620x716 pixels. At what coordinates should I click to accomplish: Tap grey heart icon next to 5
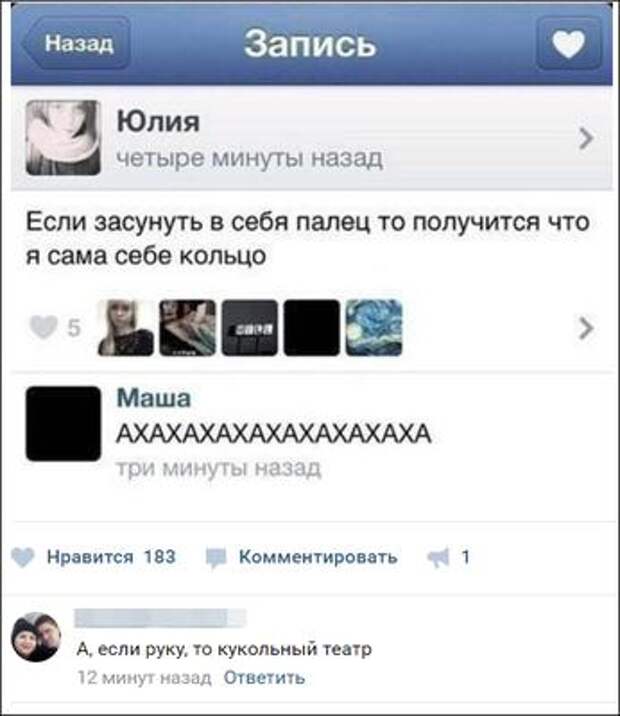[43, 327]
